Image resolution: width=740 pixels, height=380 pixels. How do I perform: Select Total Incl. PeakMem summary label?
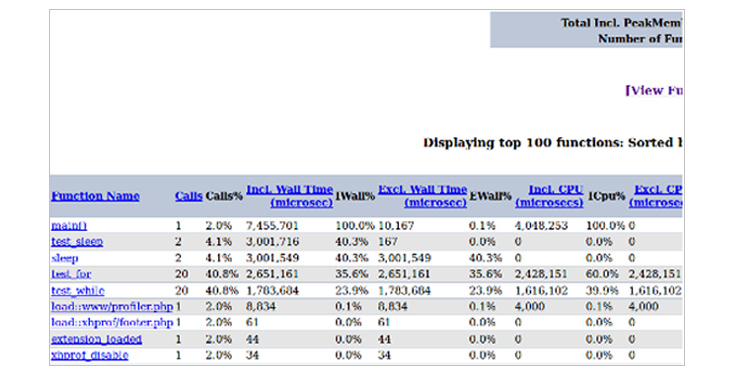622,23
